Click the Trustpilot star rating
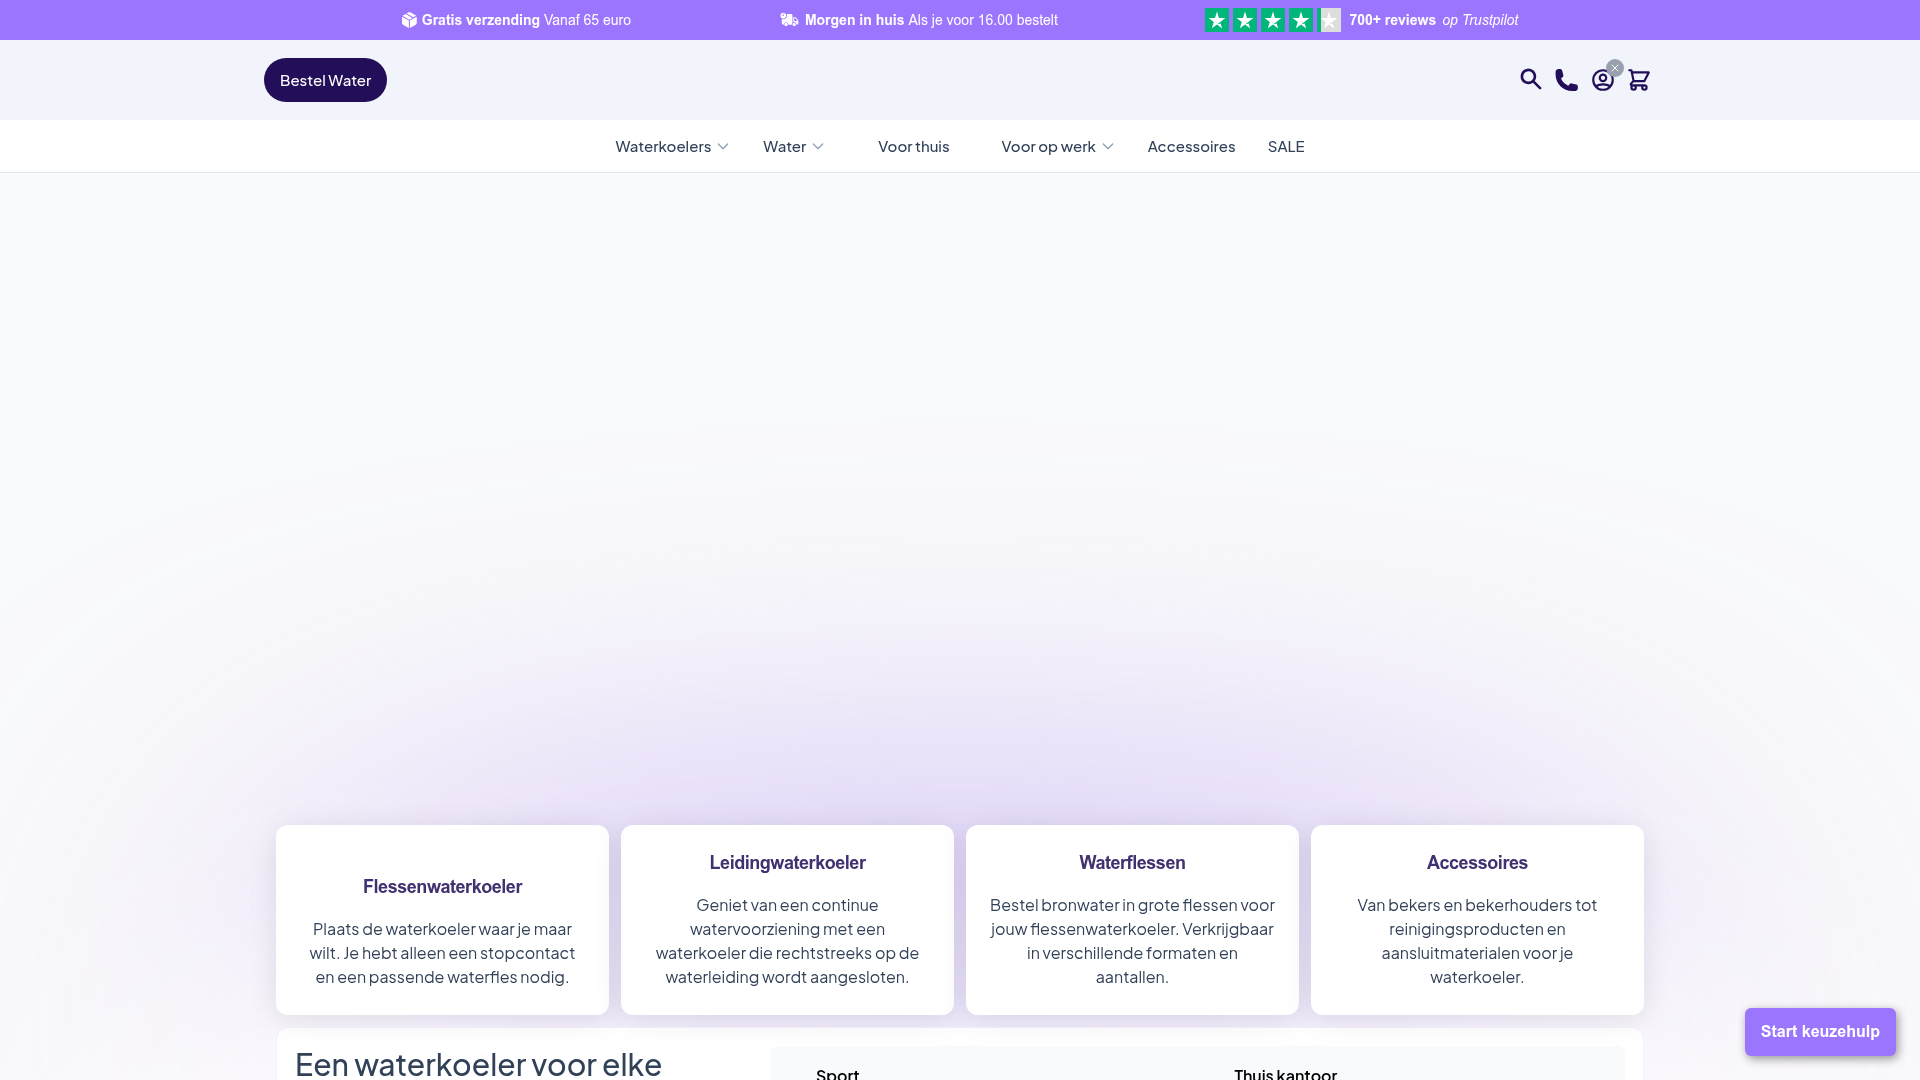 coord(1273,20)
